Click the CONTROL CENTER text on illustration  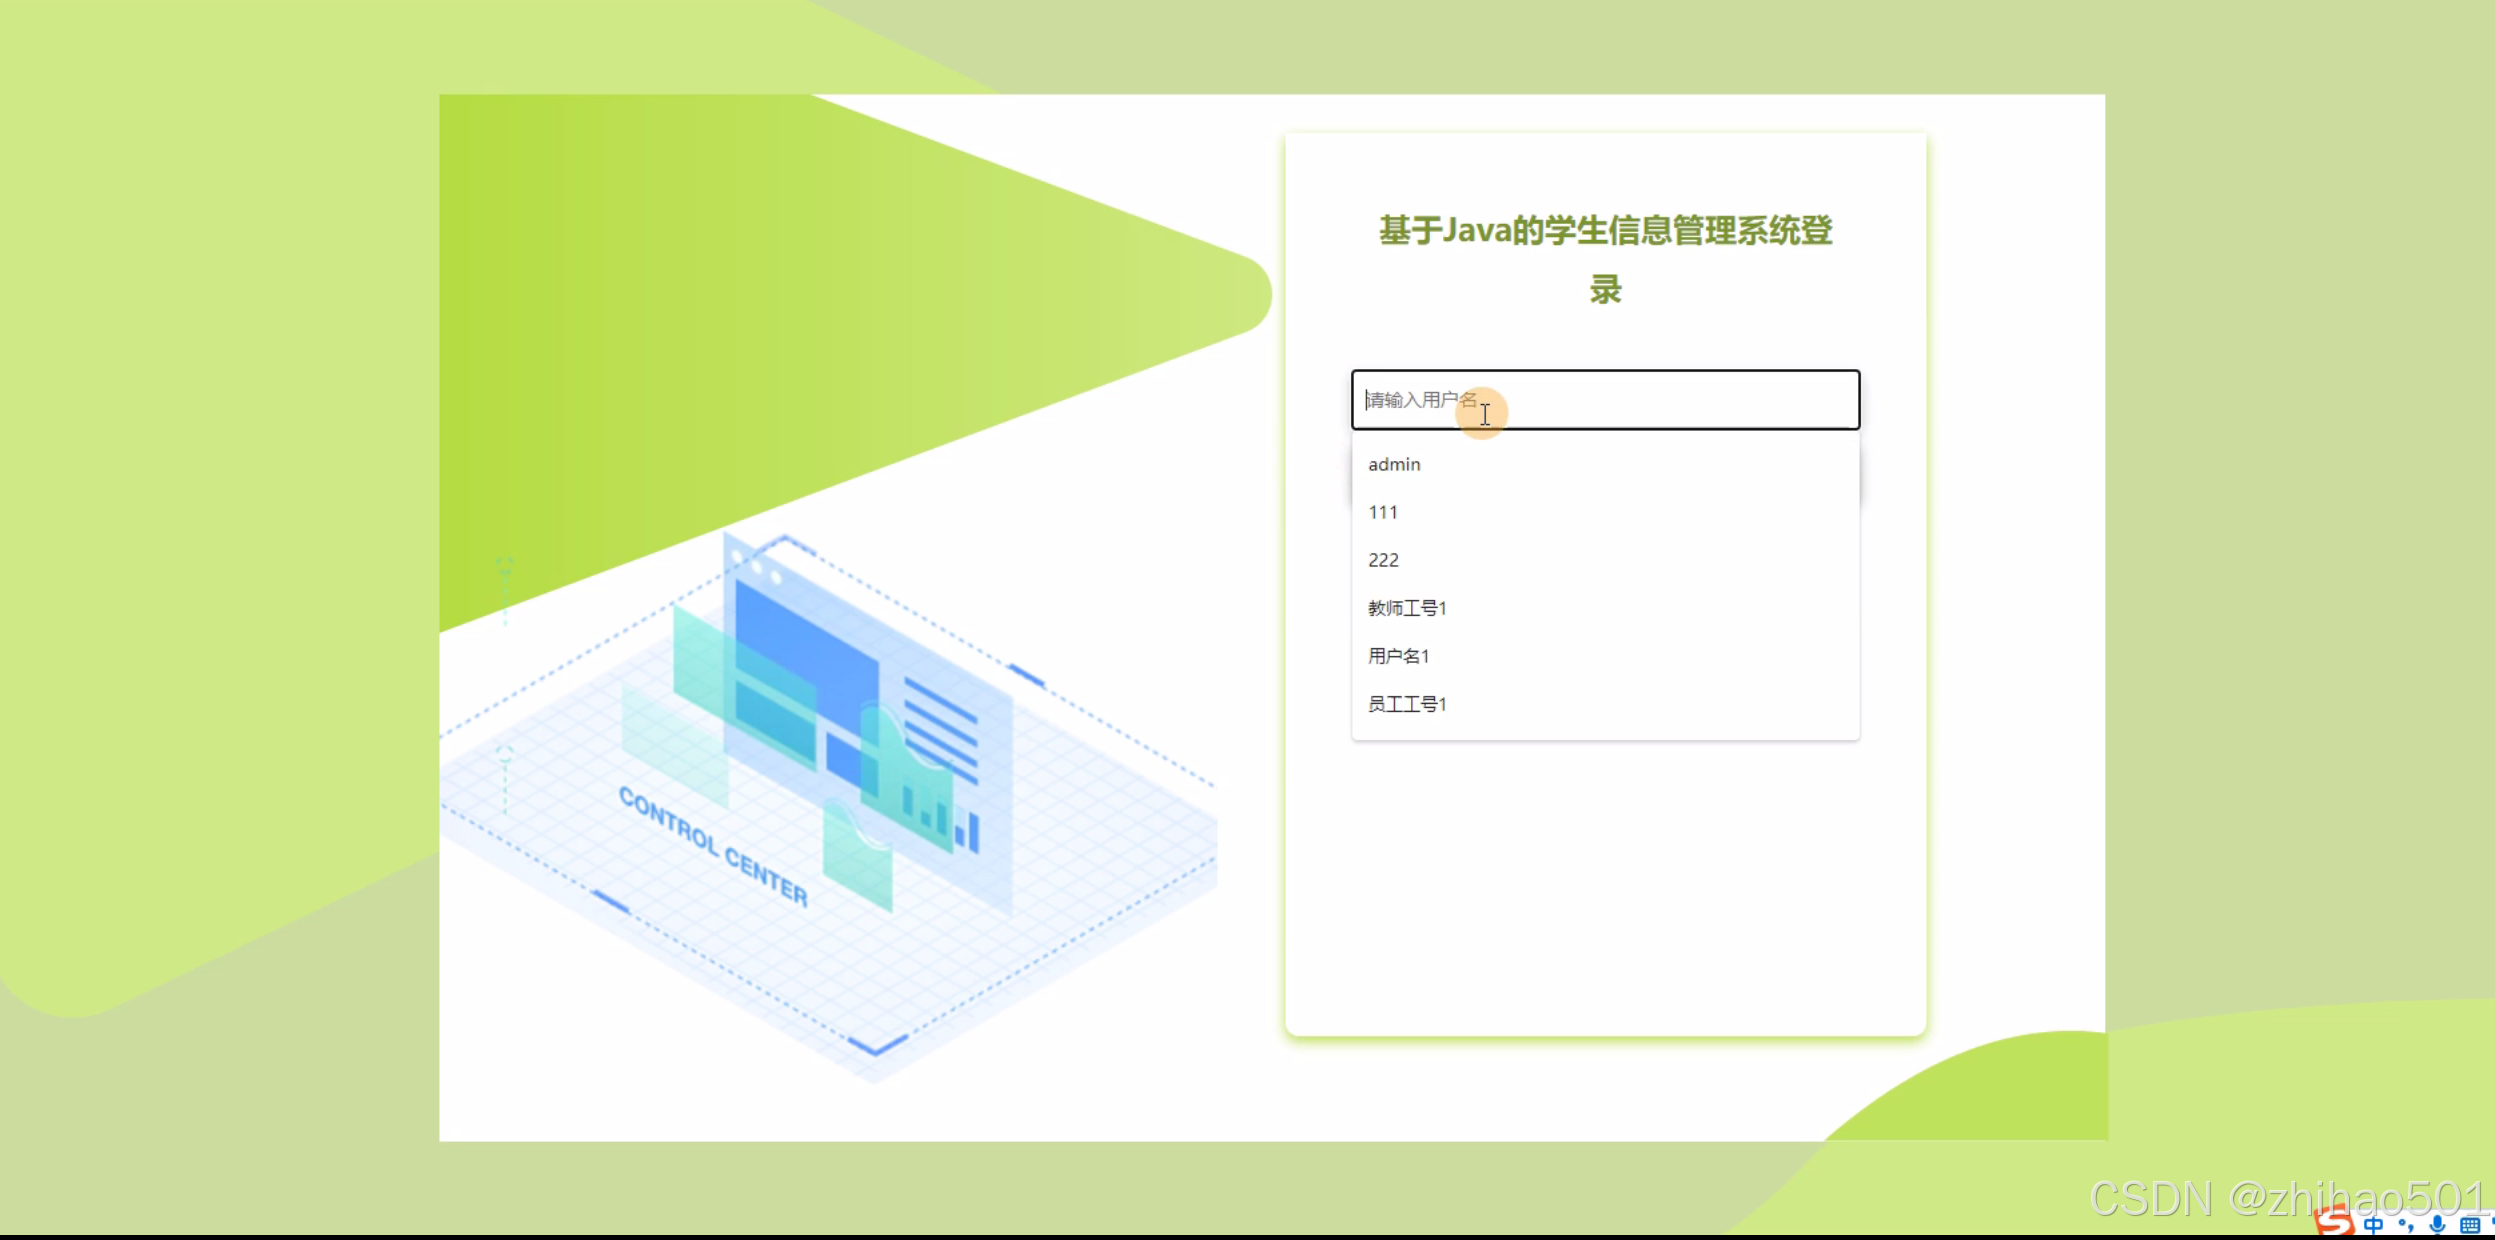pyautogui.click(x=713, y=846)
